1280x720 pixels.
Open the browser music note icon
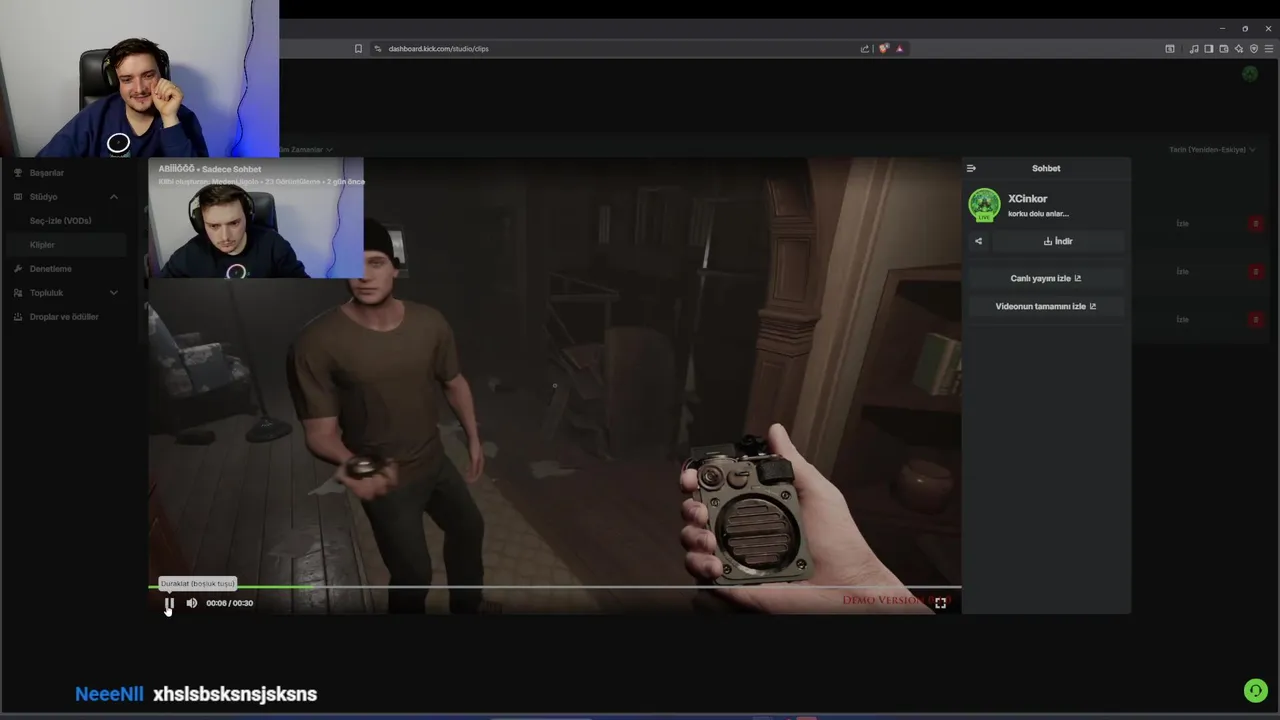[1194, 48]
